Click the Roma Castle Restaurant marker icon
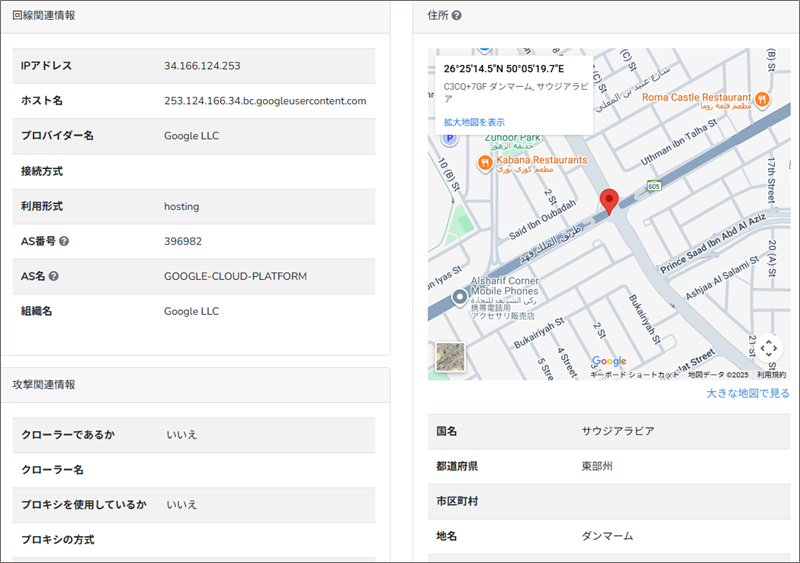The width and height of the screenshot is (800, 563). click(762, 98)
